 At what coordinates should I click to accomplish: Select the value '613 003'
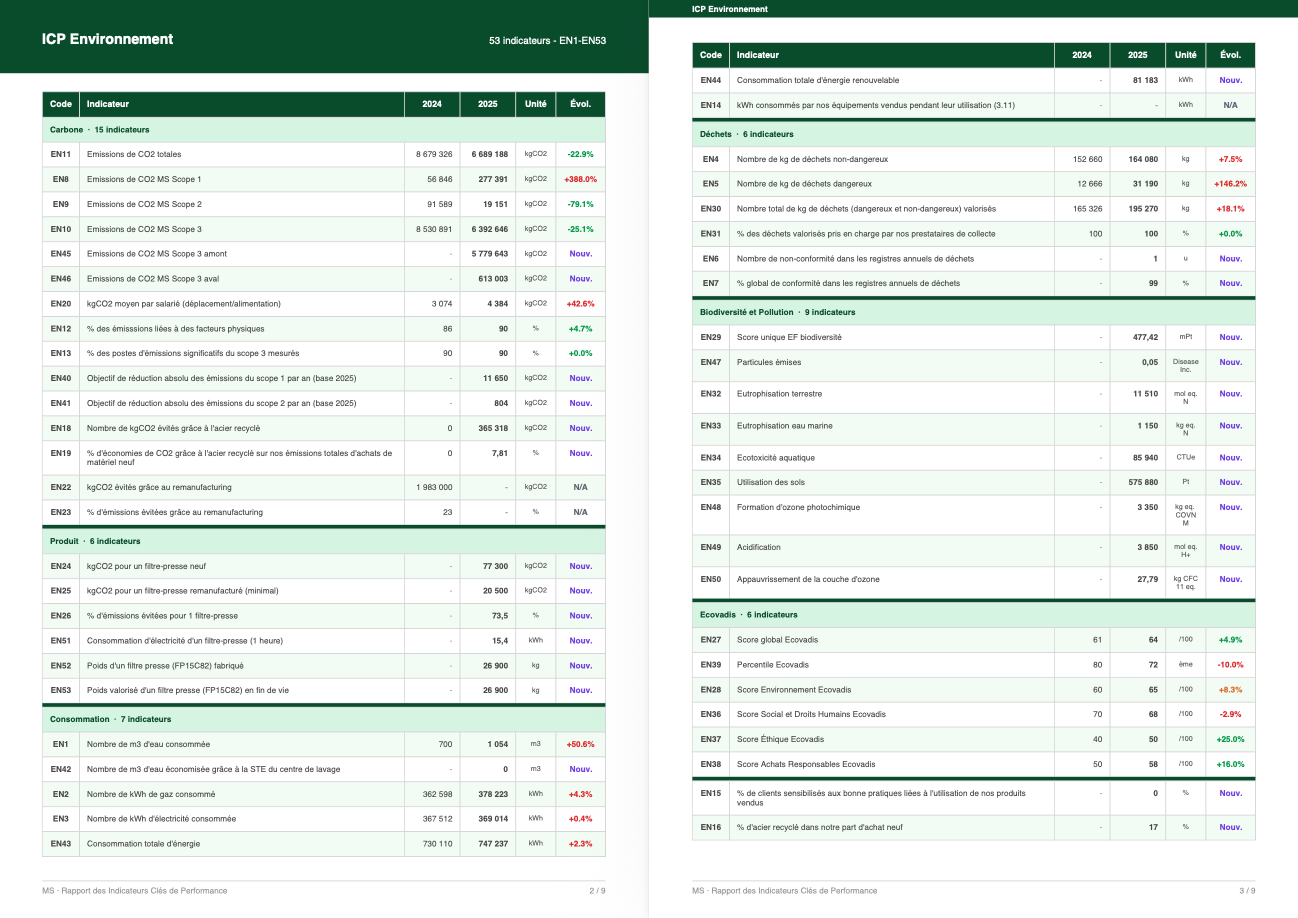493,279
